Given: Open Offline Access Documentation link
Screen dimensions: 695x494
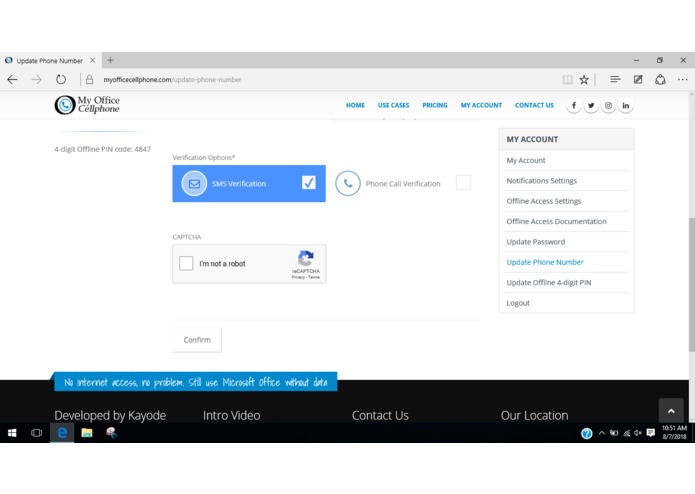Looking at the screenshot, I should [556, 222].
